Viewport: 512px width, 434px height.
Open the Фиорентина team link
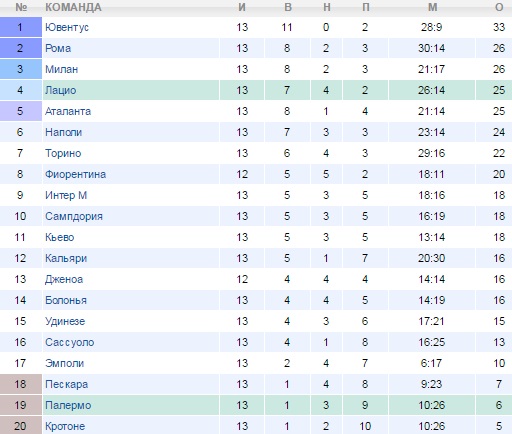pos(76,174)
